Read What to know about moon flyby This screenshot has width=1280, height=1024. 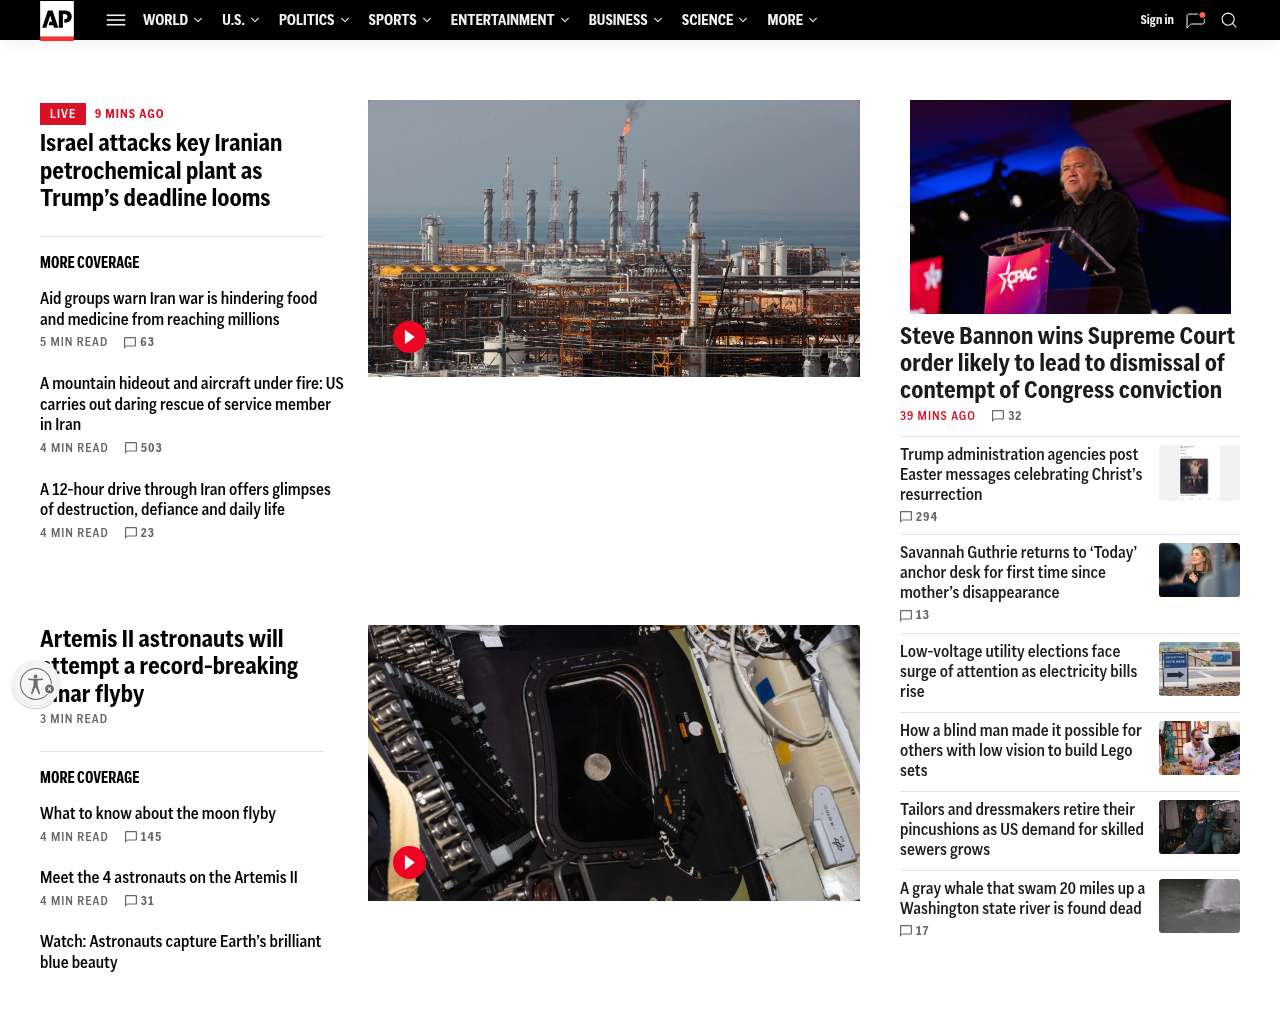(x=158, y=814)
